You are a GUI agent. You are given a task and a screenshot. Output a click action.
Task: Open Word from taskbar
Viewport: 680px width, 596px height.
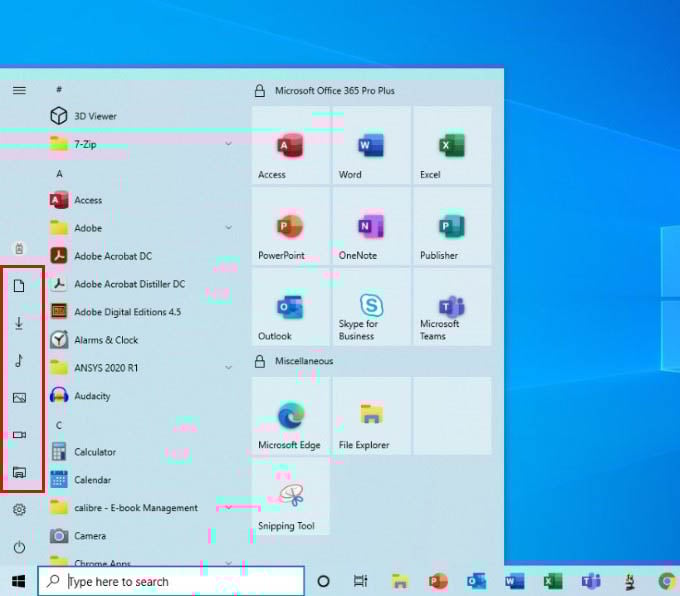[x=514, y=582]
